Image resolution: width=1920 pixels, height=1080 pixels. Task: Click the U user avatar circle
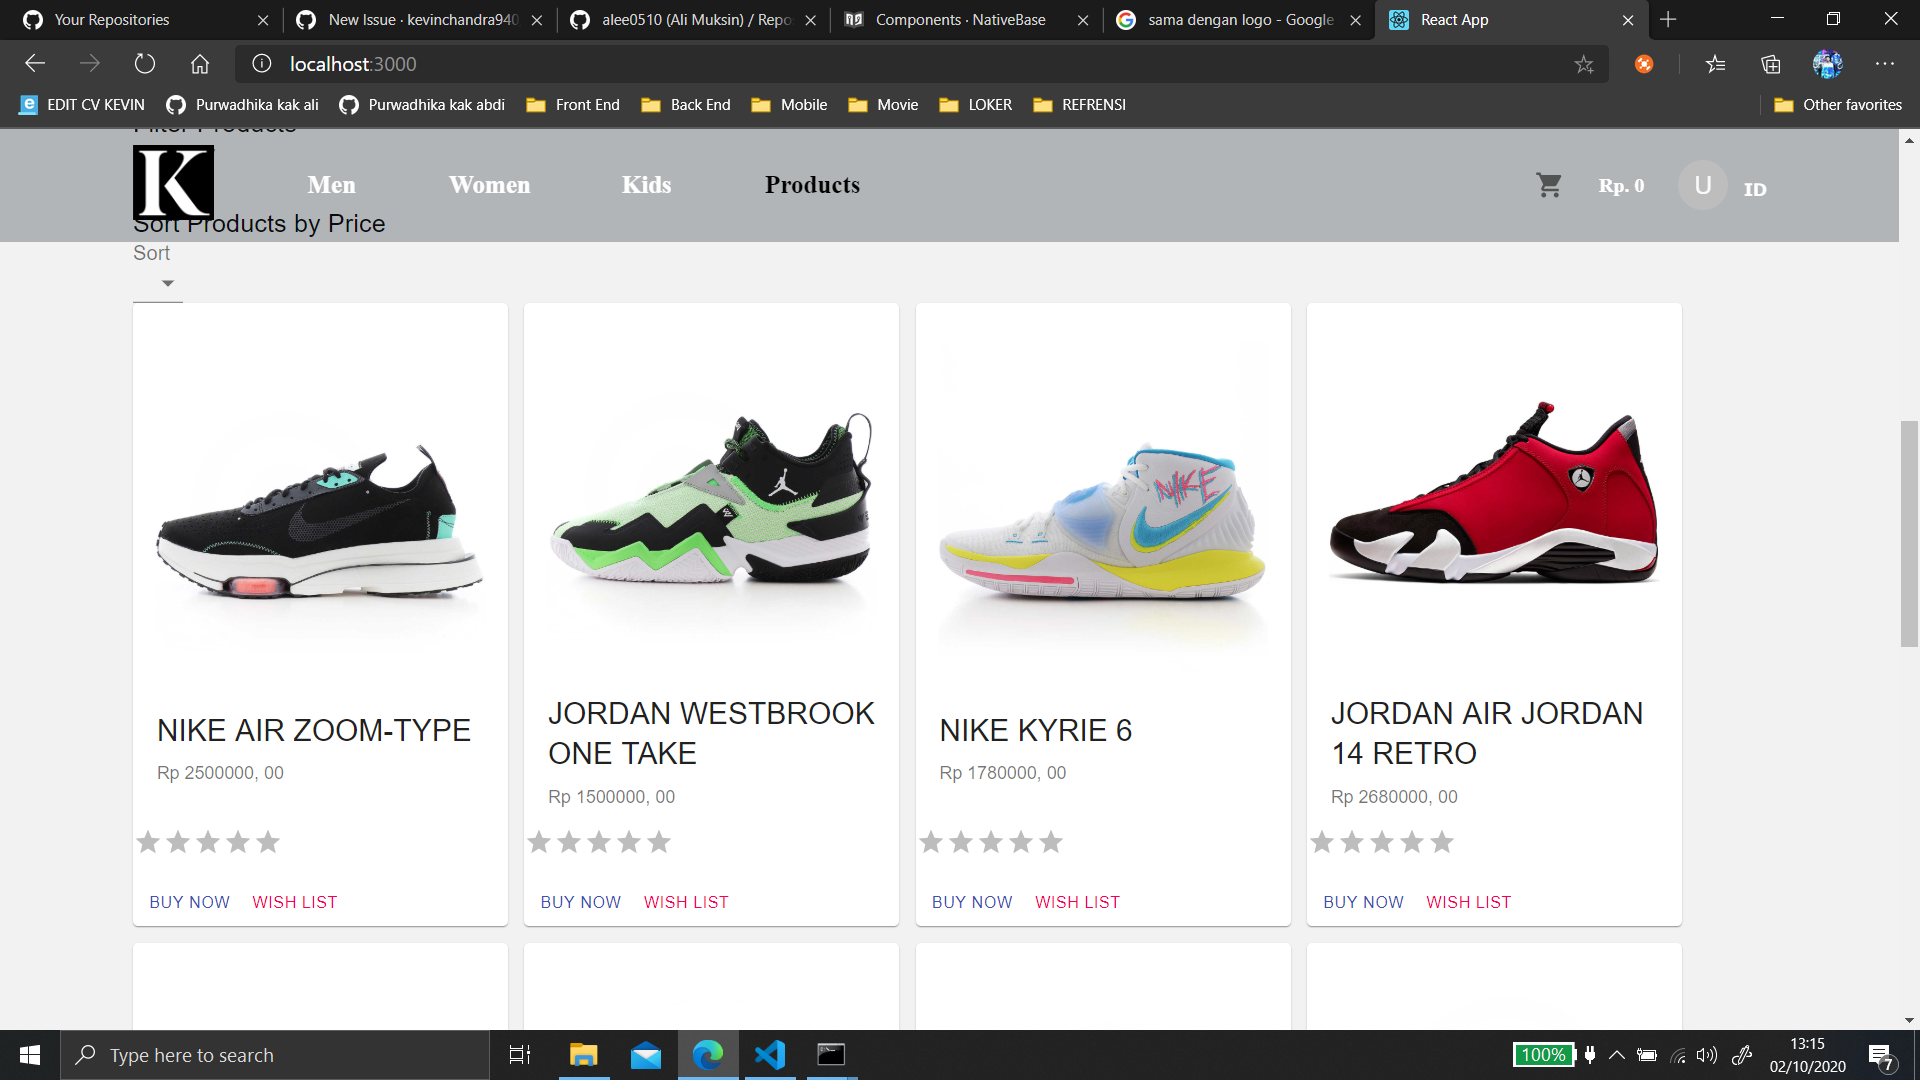(1702, 184)
